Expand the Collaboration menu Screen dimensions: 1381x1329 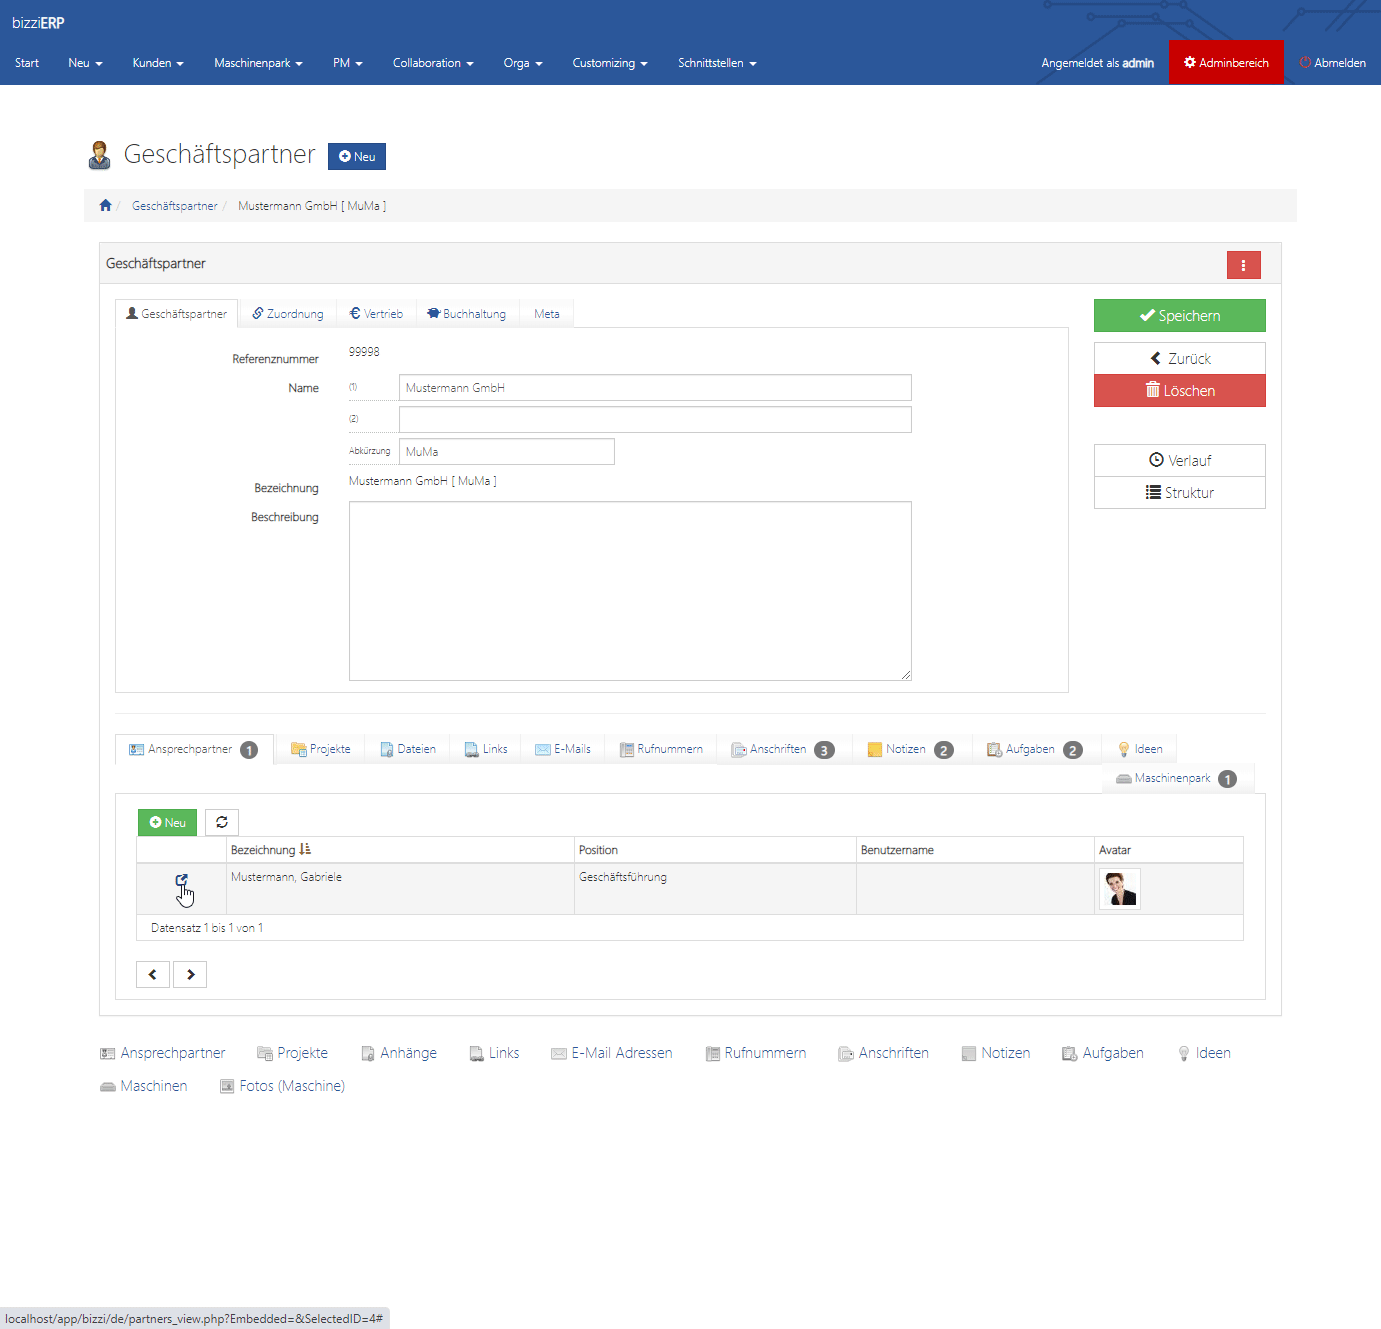pyautogui.click(x=433, y=63)
